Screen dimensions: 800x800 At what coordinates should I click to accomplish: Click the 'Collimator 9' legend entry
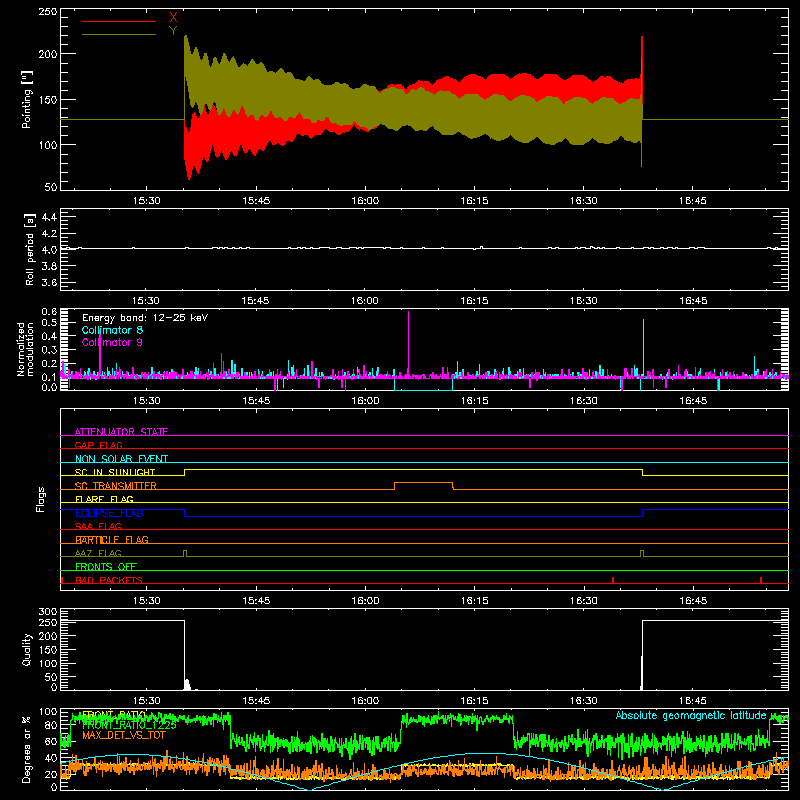tap(112, 342)
